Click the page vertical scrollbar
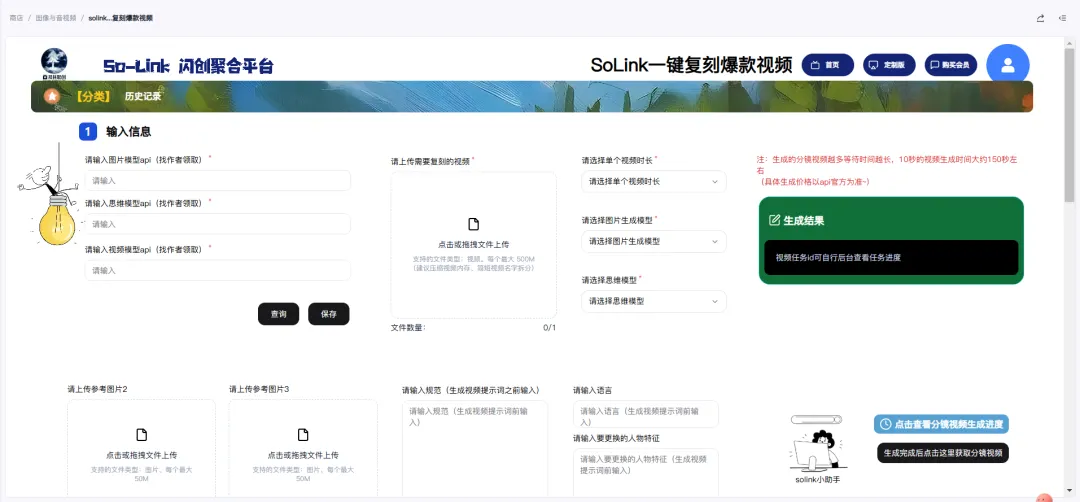Viewport: 1080px width, 502px height. [x=1068, y=124]
